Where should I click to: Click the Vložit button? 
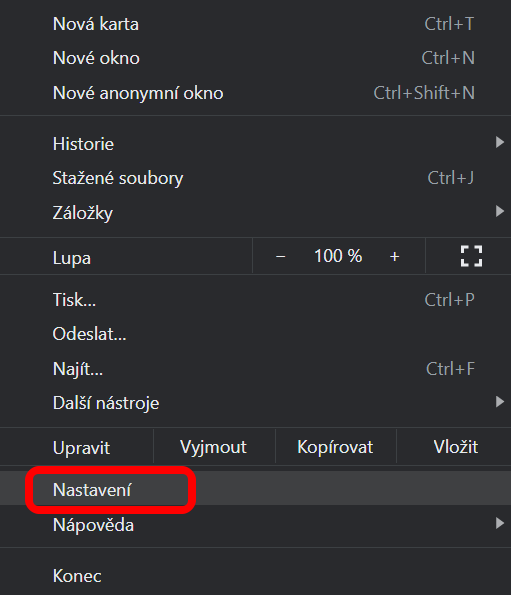(x=454, y=447)
